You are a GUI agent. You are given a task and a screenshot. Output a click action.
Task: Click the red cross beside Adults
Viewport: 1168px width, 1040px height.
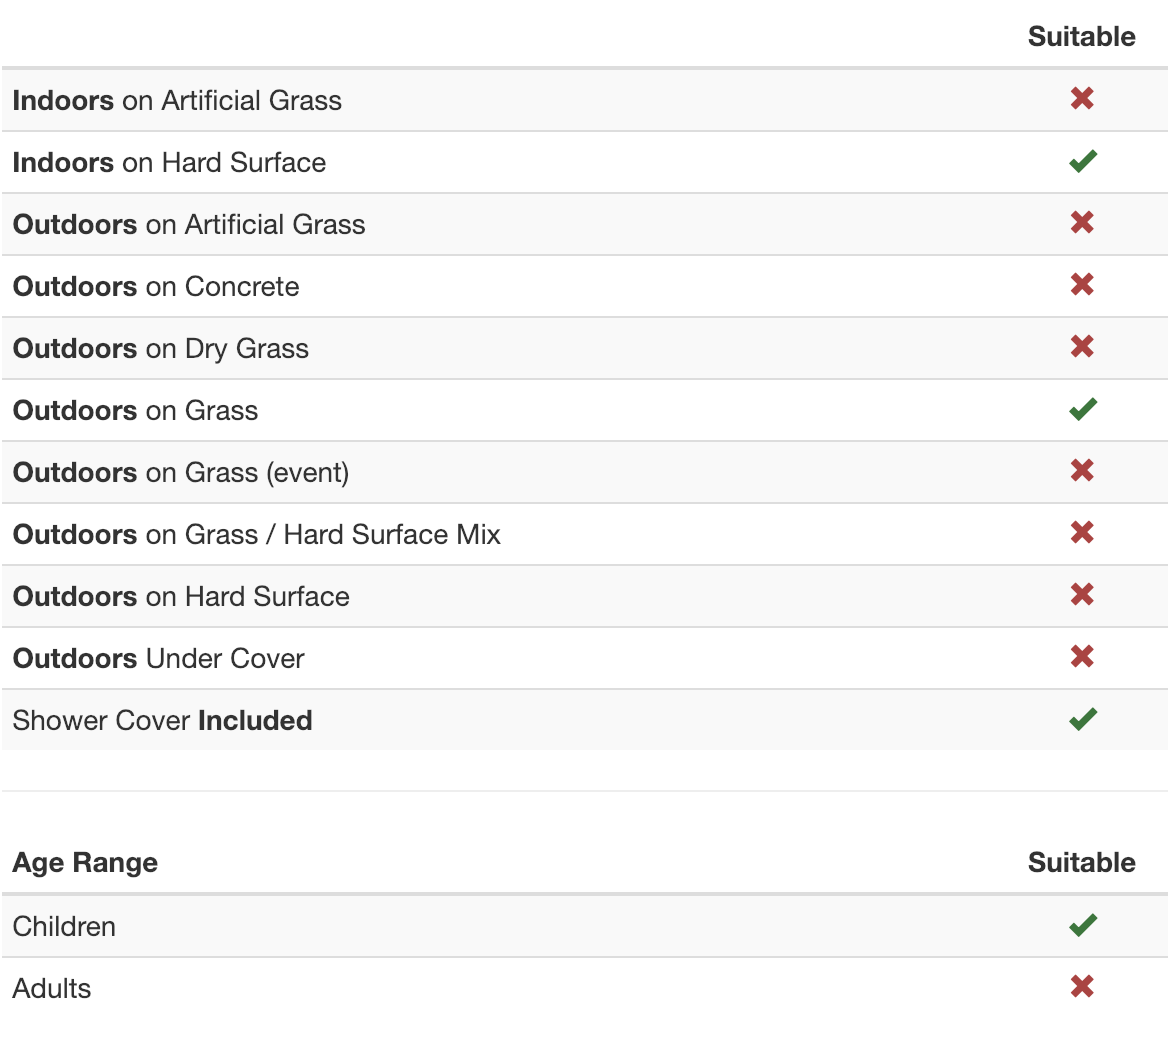tap(1082, 987)
